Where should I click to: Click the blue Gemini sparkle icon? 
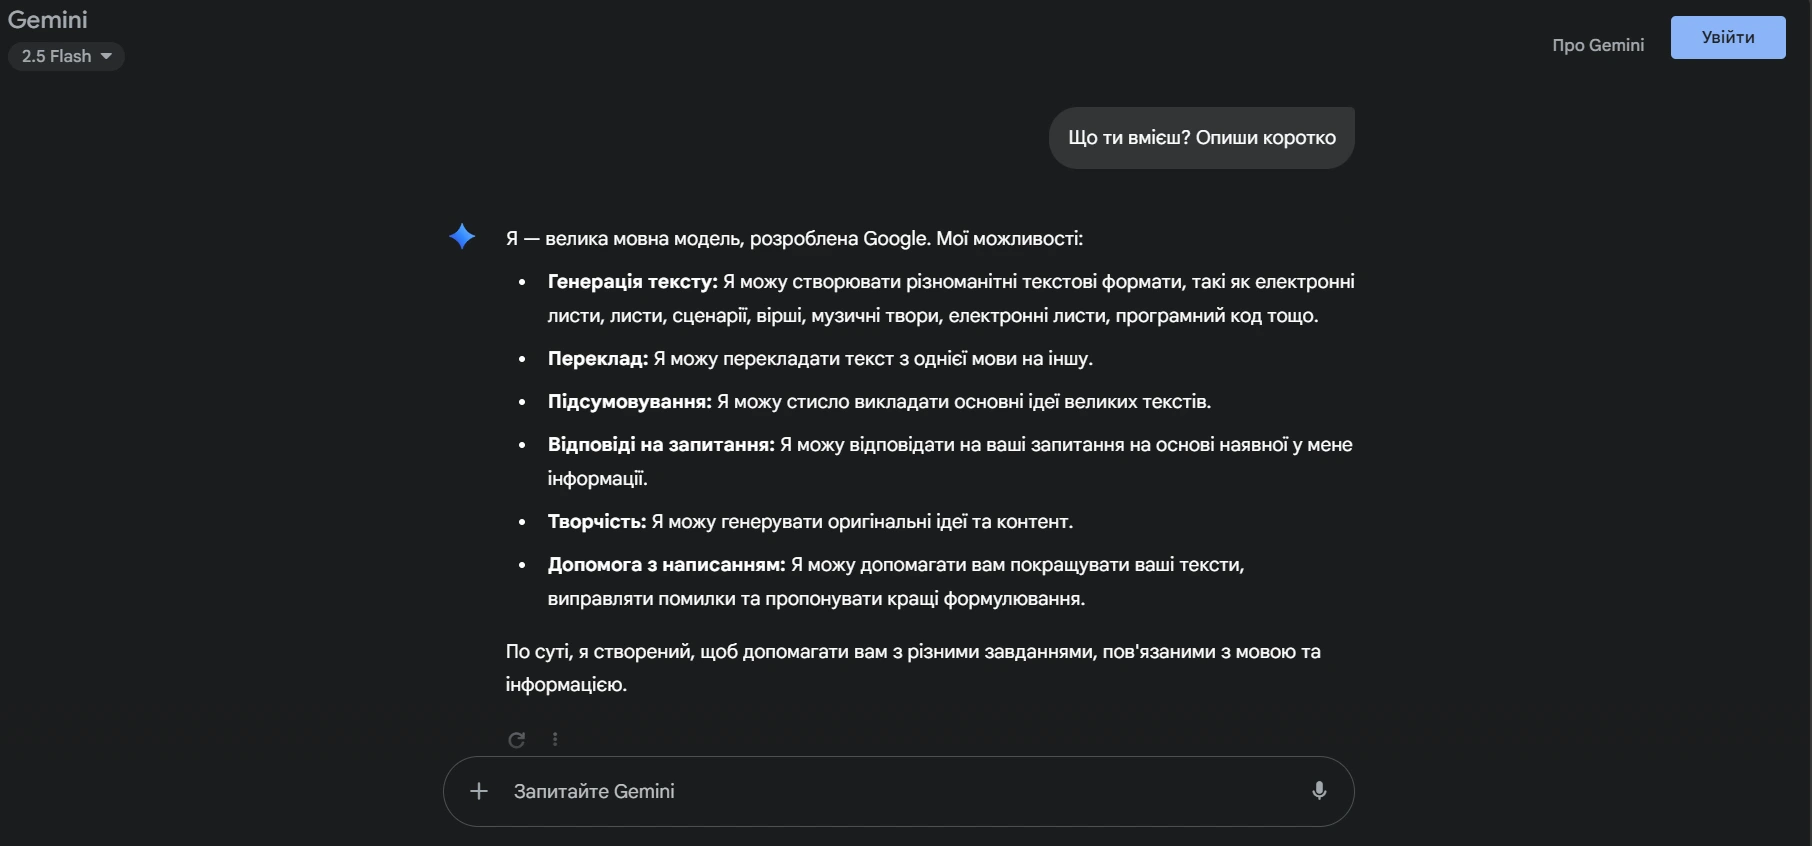(462, 237)
